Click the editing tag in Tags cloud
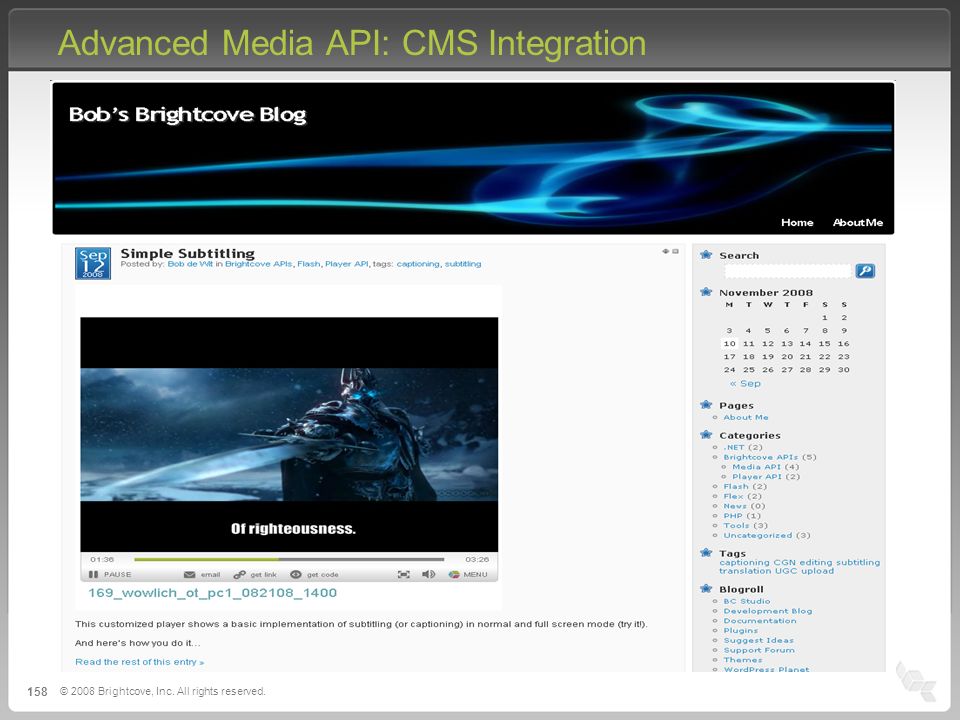960x720 pixels. coord(816,562)
